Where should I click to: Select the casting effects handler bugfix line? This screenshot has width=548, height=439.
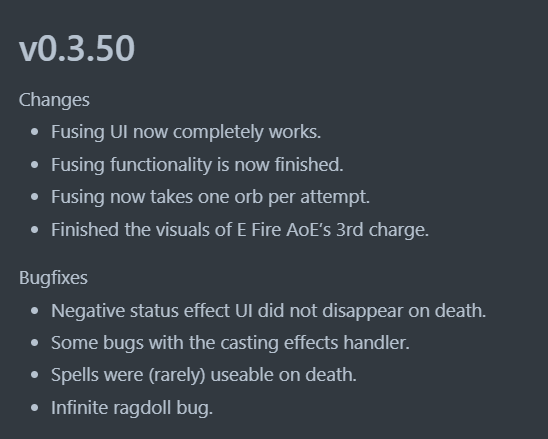(230, 343)
